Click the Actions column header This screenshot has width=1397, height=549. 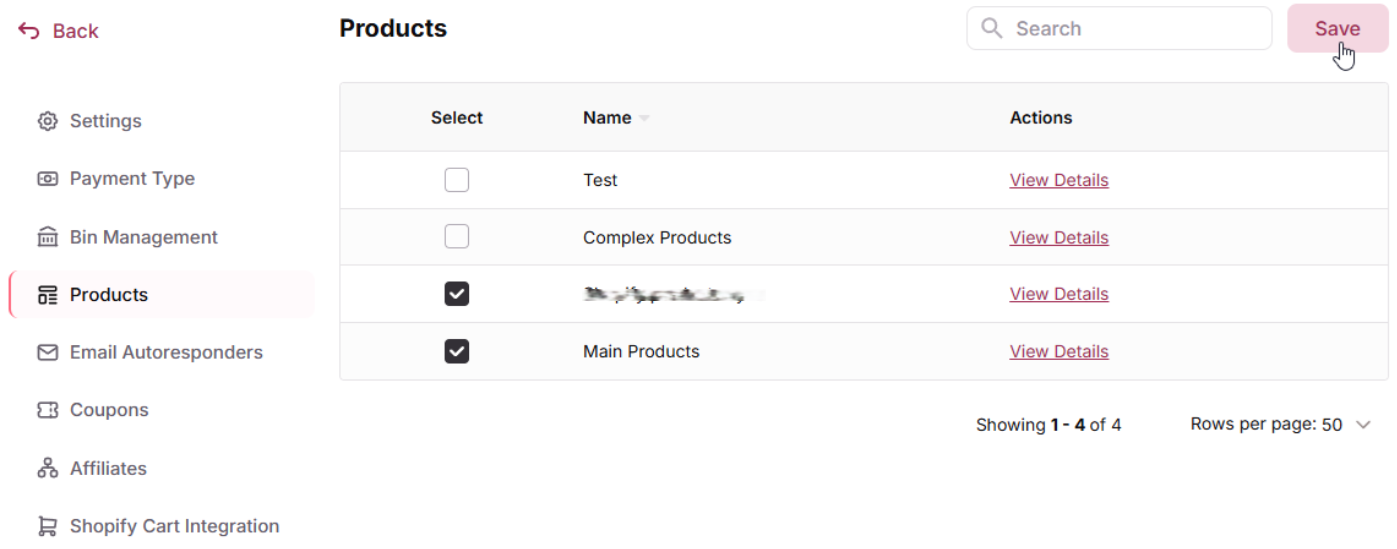[x=1041, y=118]
